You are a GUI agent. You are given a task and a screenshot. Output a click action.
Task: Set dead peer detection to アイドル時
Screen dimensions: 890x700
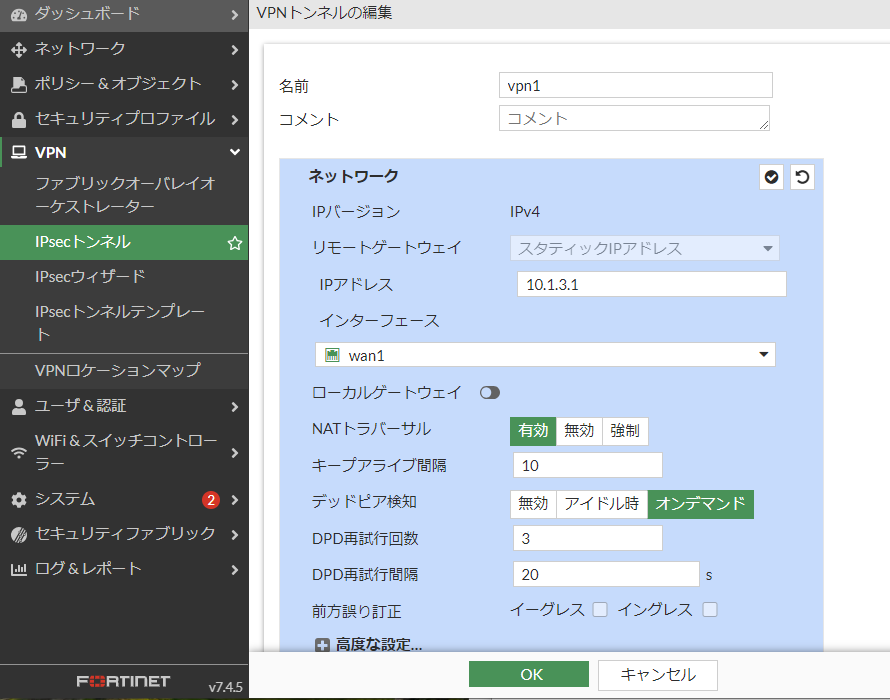click(602, 504)
